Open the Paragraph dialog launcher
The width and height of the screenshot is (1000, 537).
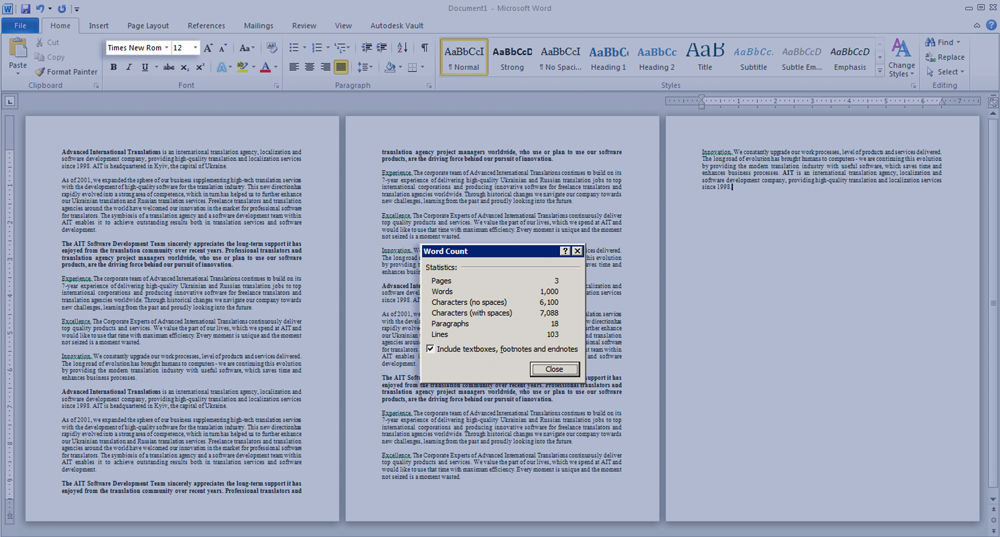coord(429,85)
